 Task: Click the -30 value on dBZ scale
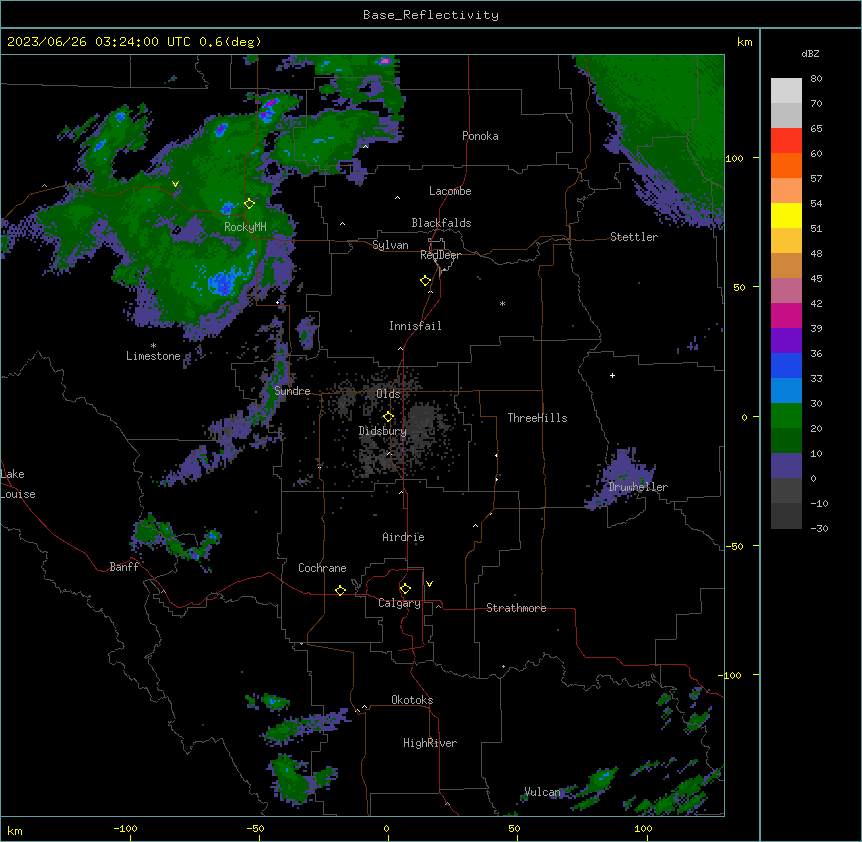click(819, 528)
